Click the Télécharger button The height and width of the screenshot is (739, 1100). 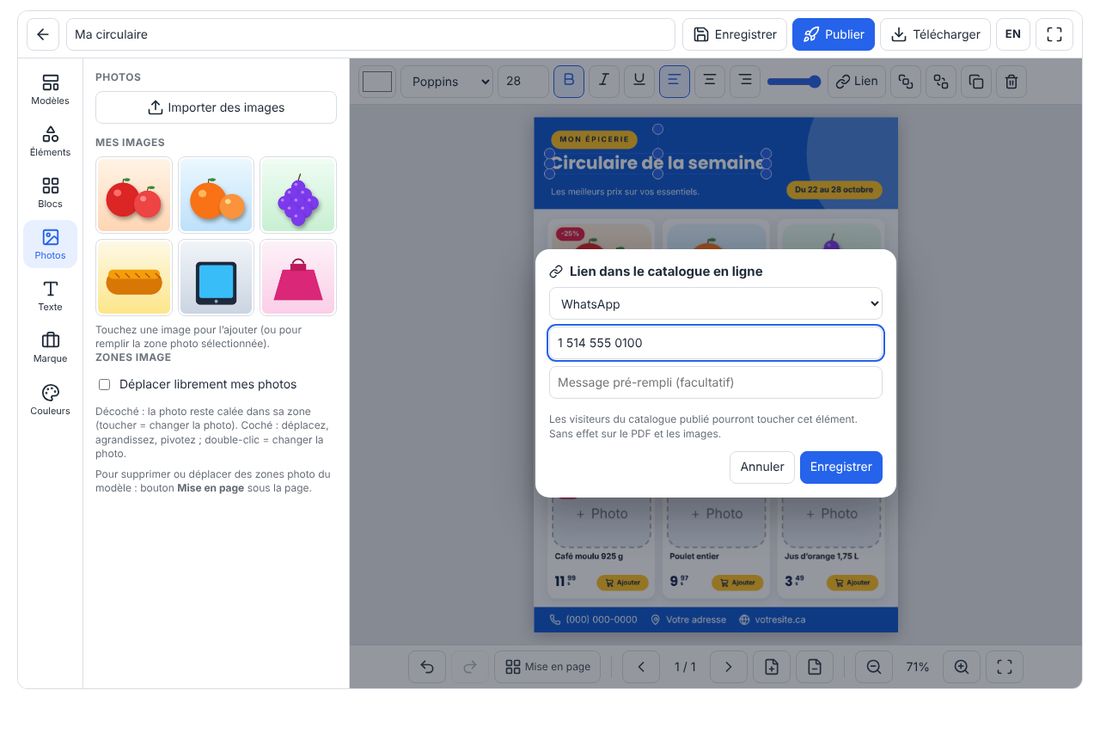tap(935, 34)
